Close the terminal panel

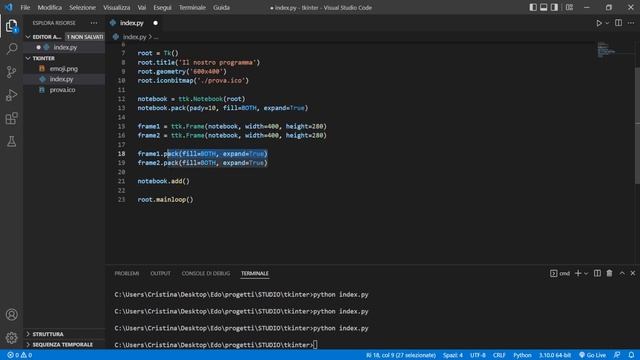tap(633, 273)
